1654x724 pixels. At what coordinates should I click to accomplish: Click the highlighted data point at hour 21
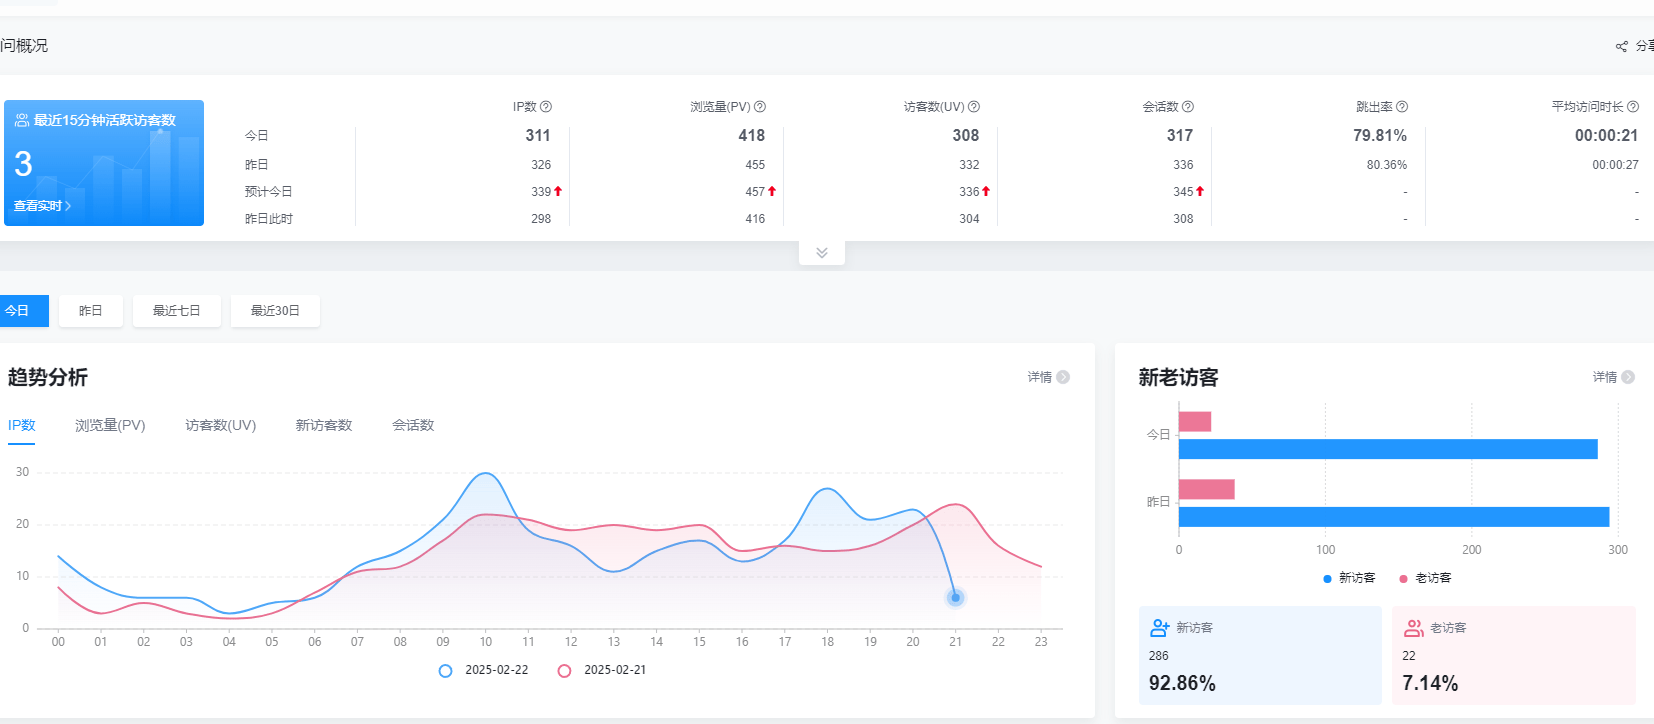click(956, 598)
